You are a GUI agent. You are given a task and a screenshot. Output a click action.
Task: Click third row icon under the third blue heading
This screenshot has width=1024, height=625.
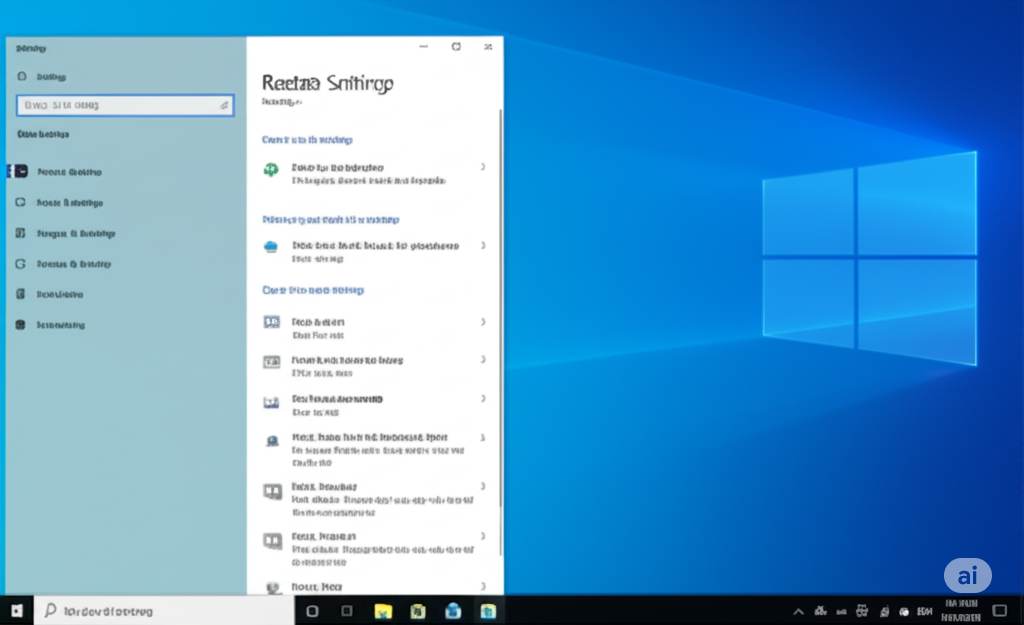point(272,402)
